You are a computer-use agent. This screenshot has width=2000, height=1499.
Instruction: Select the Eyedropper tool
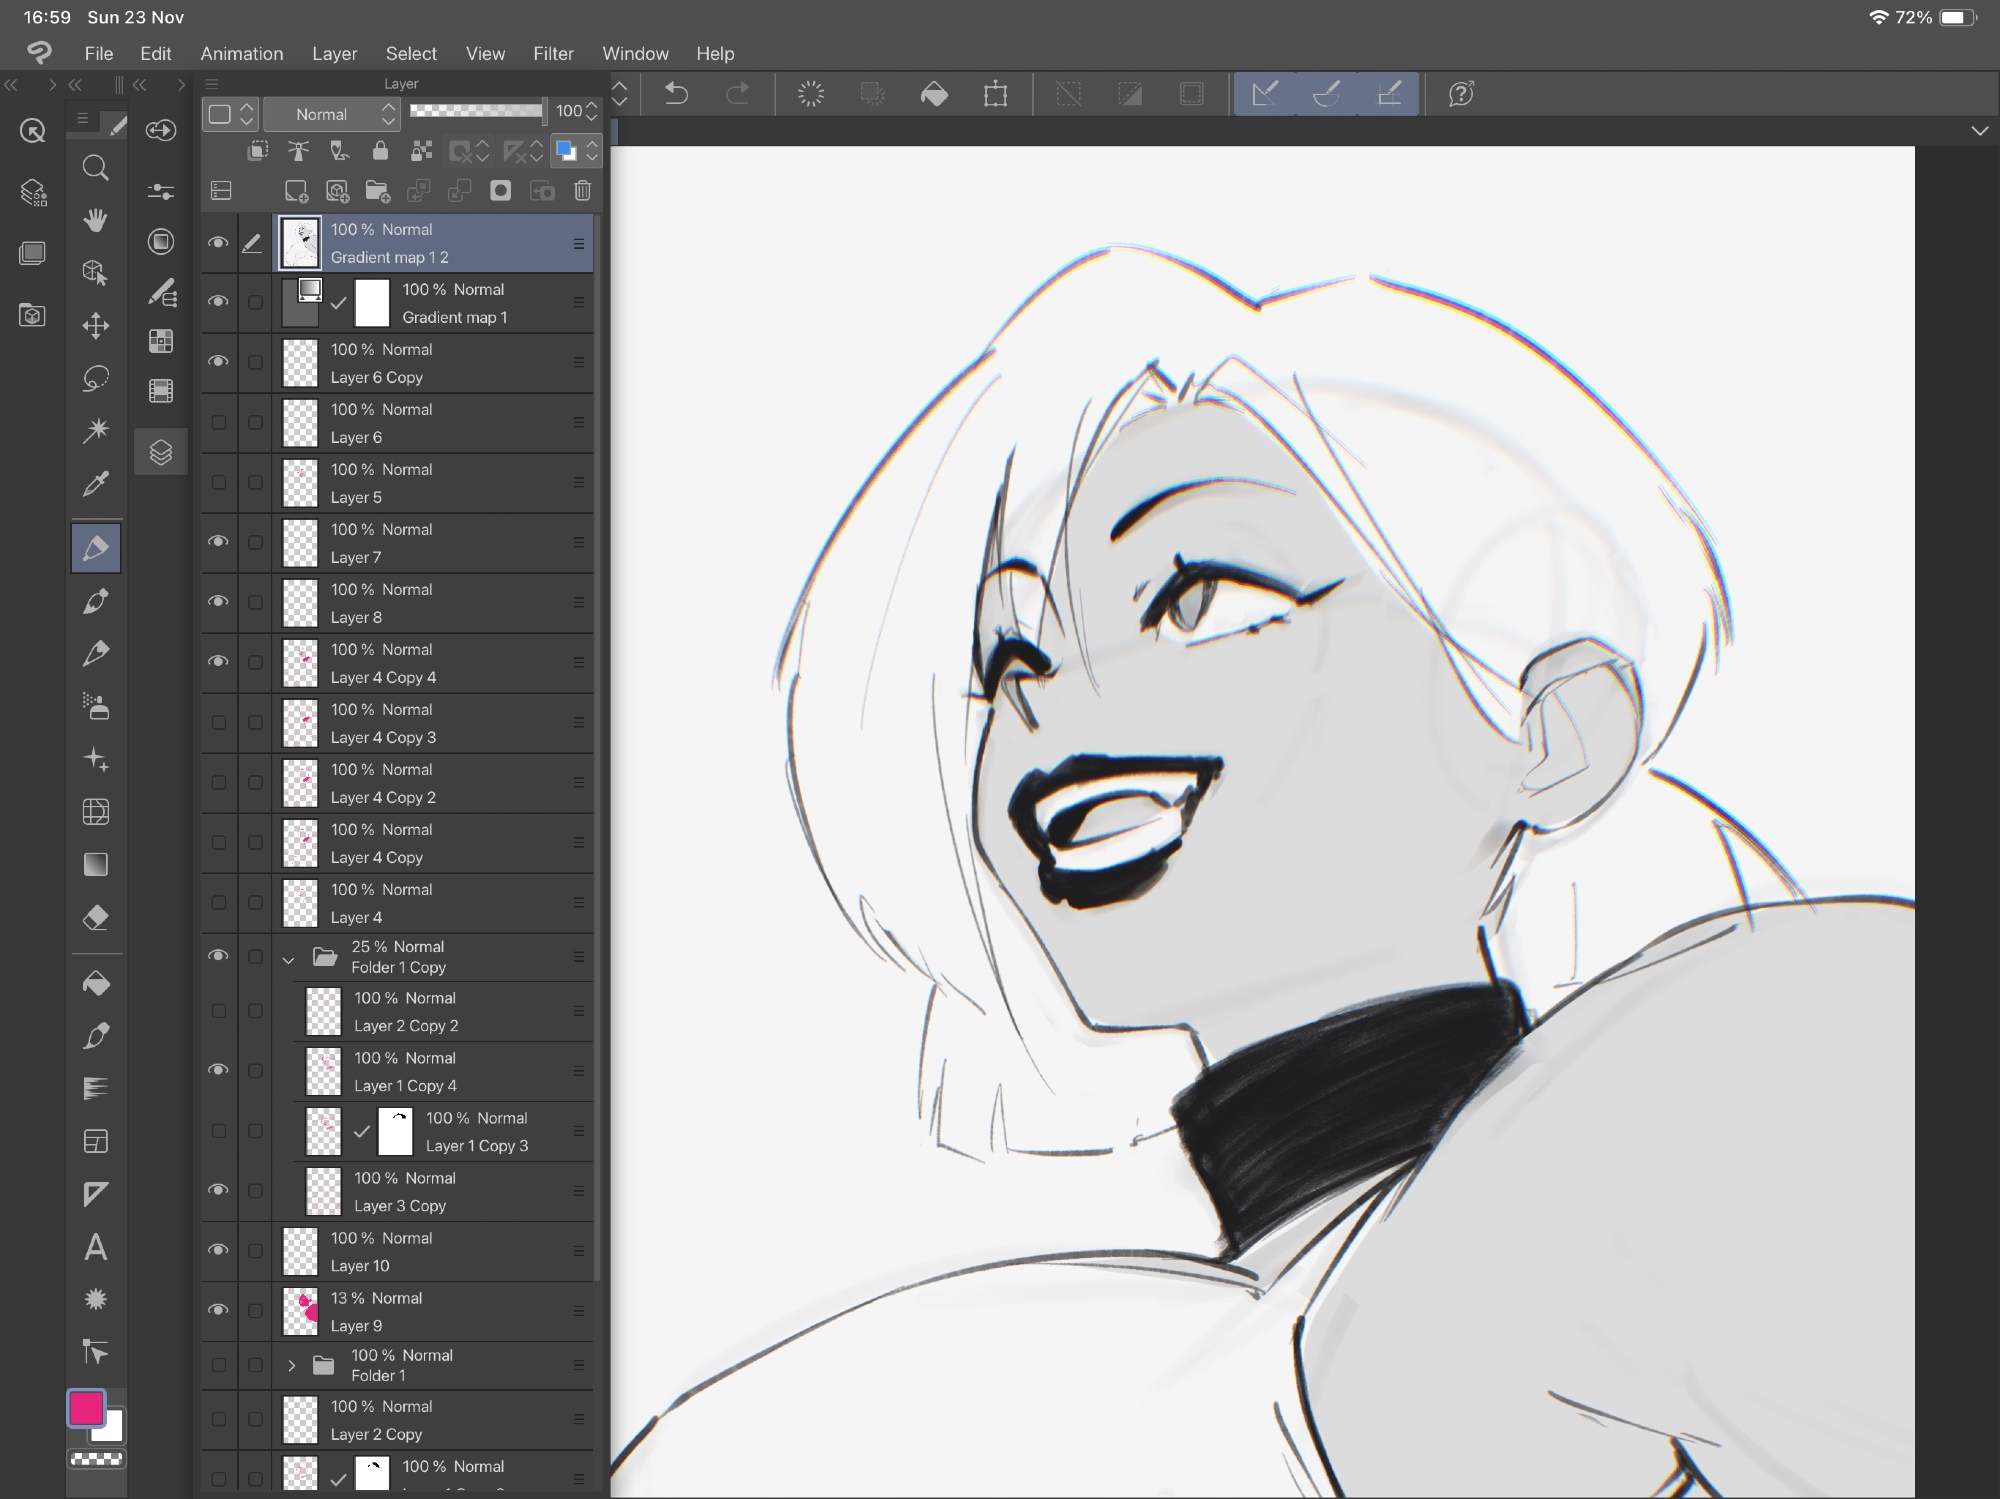pyautogui.click(x=95, y=485)
